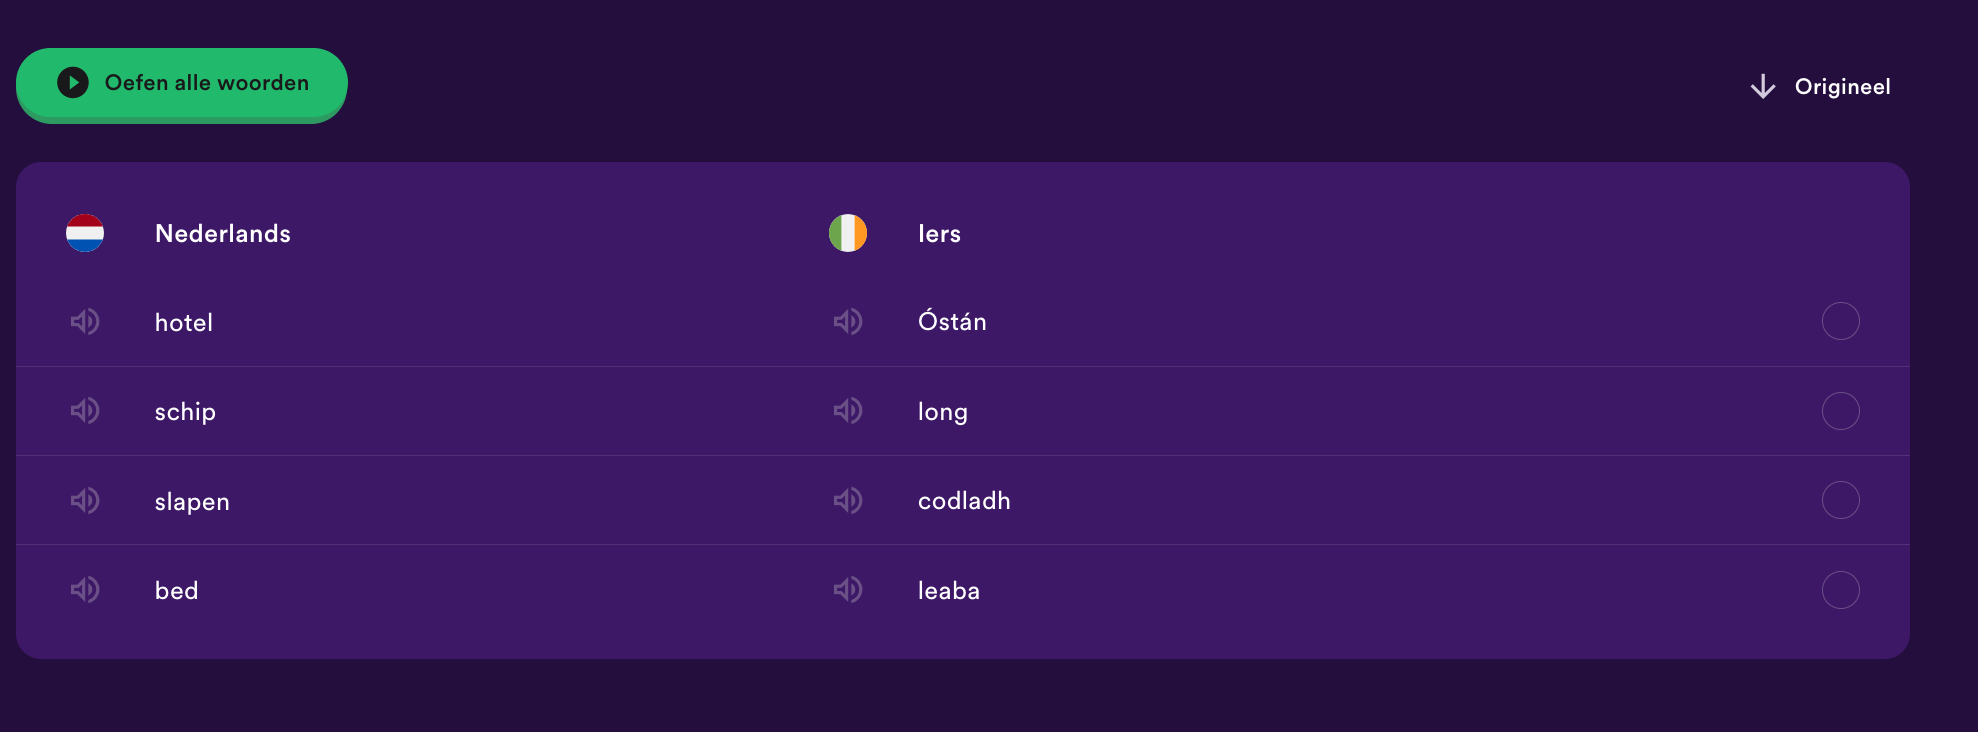This screenshot has height=732, width=1978.
Task: Click the down arrow beside Origineel
Action: [x=1763, y=87]
